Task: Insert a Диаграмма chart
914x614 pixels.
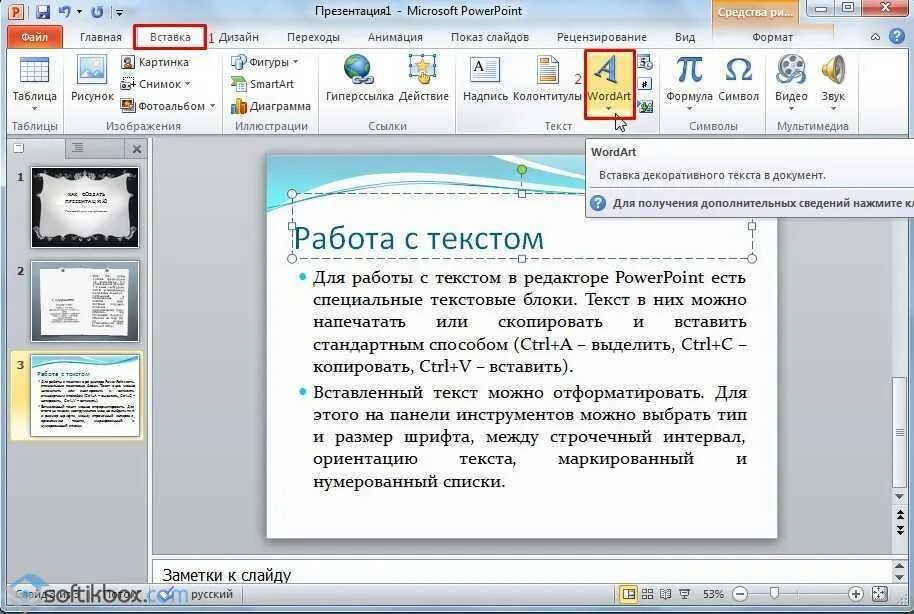Action: click(x=270, y=106)
